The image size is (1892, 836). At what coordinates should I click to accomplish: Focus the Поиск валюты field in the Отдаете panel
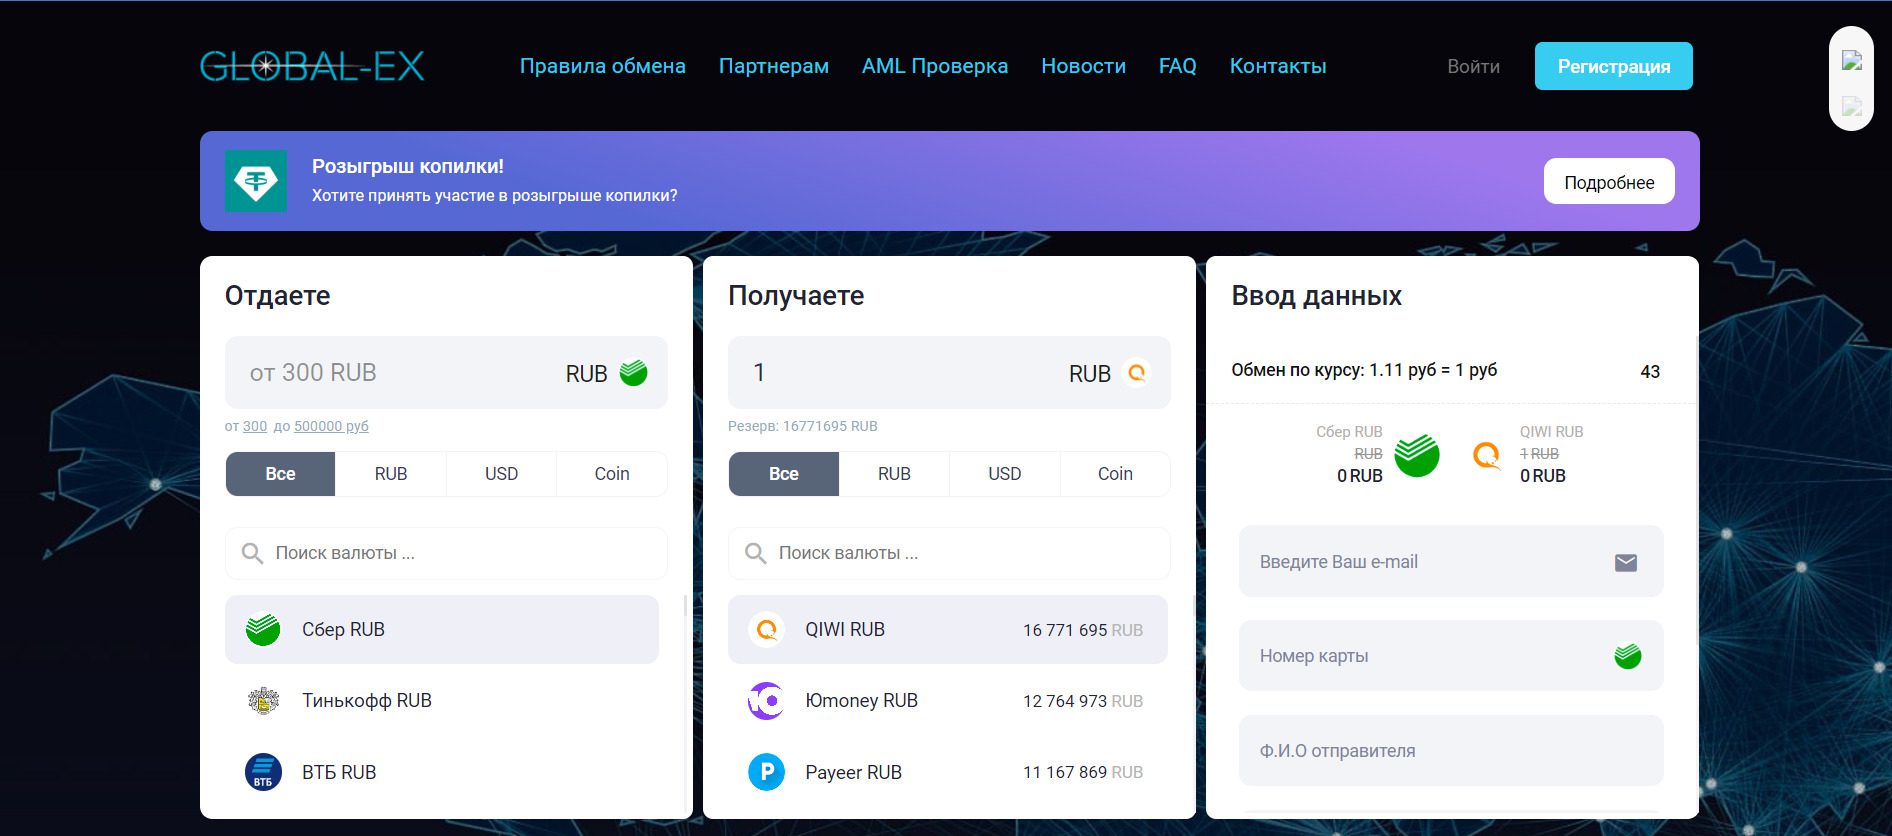click(x=446, y=553)
